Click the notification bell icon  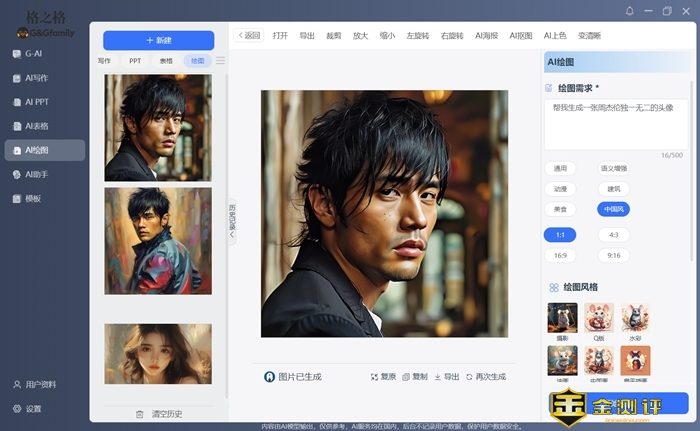pyautogui.click(x=629, y=11)
